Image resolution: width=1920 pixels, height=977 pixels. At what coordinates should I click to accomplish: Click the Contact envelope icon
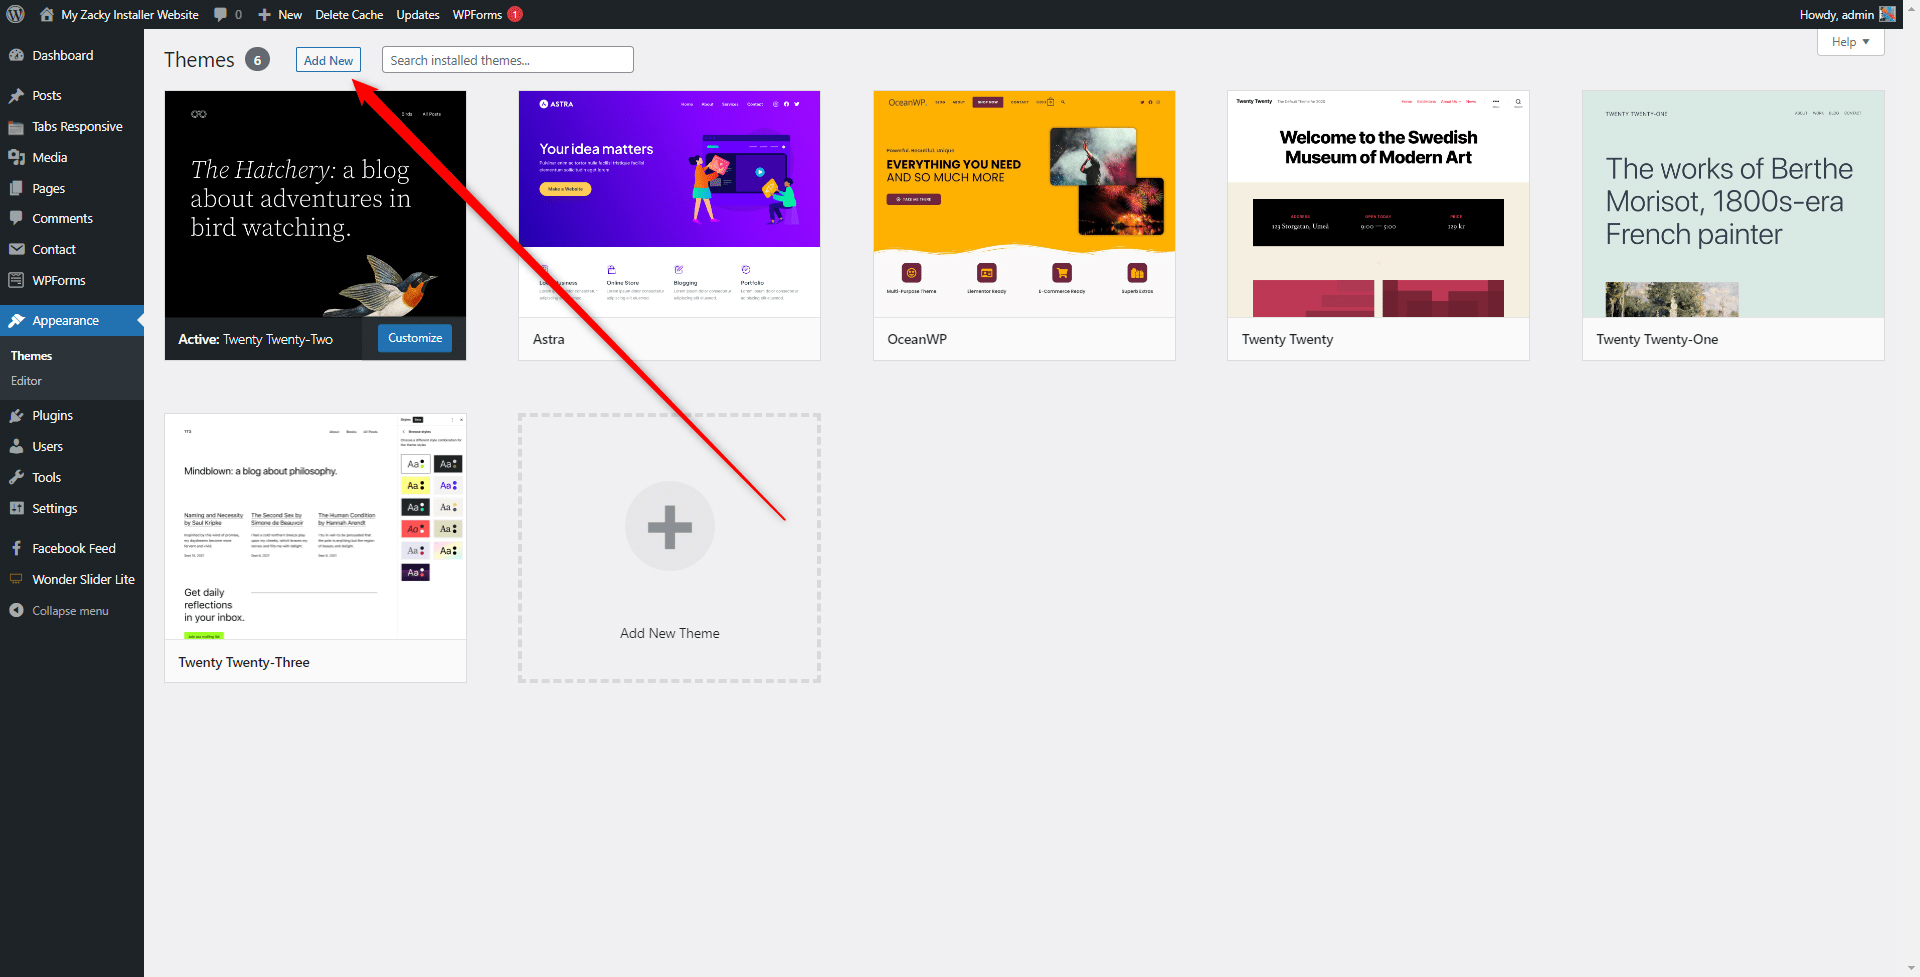tap(16, 249)
